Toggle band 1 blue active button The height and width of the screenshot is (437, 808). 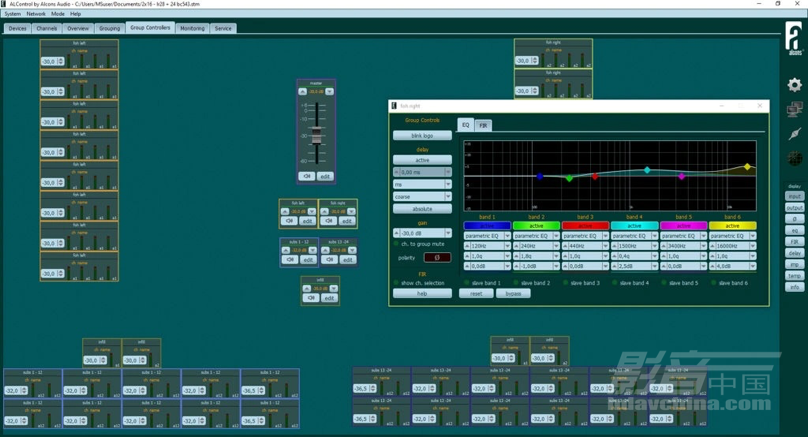point(487,226)
